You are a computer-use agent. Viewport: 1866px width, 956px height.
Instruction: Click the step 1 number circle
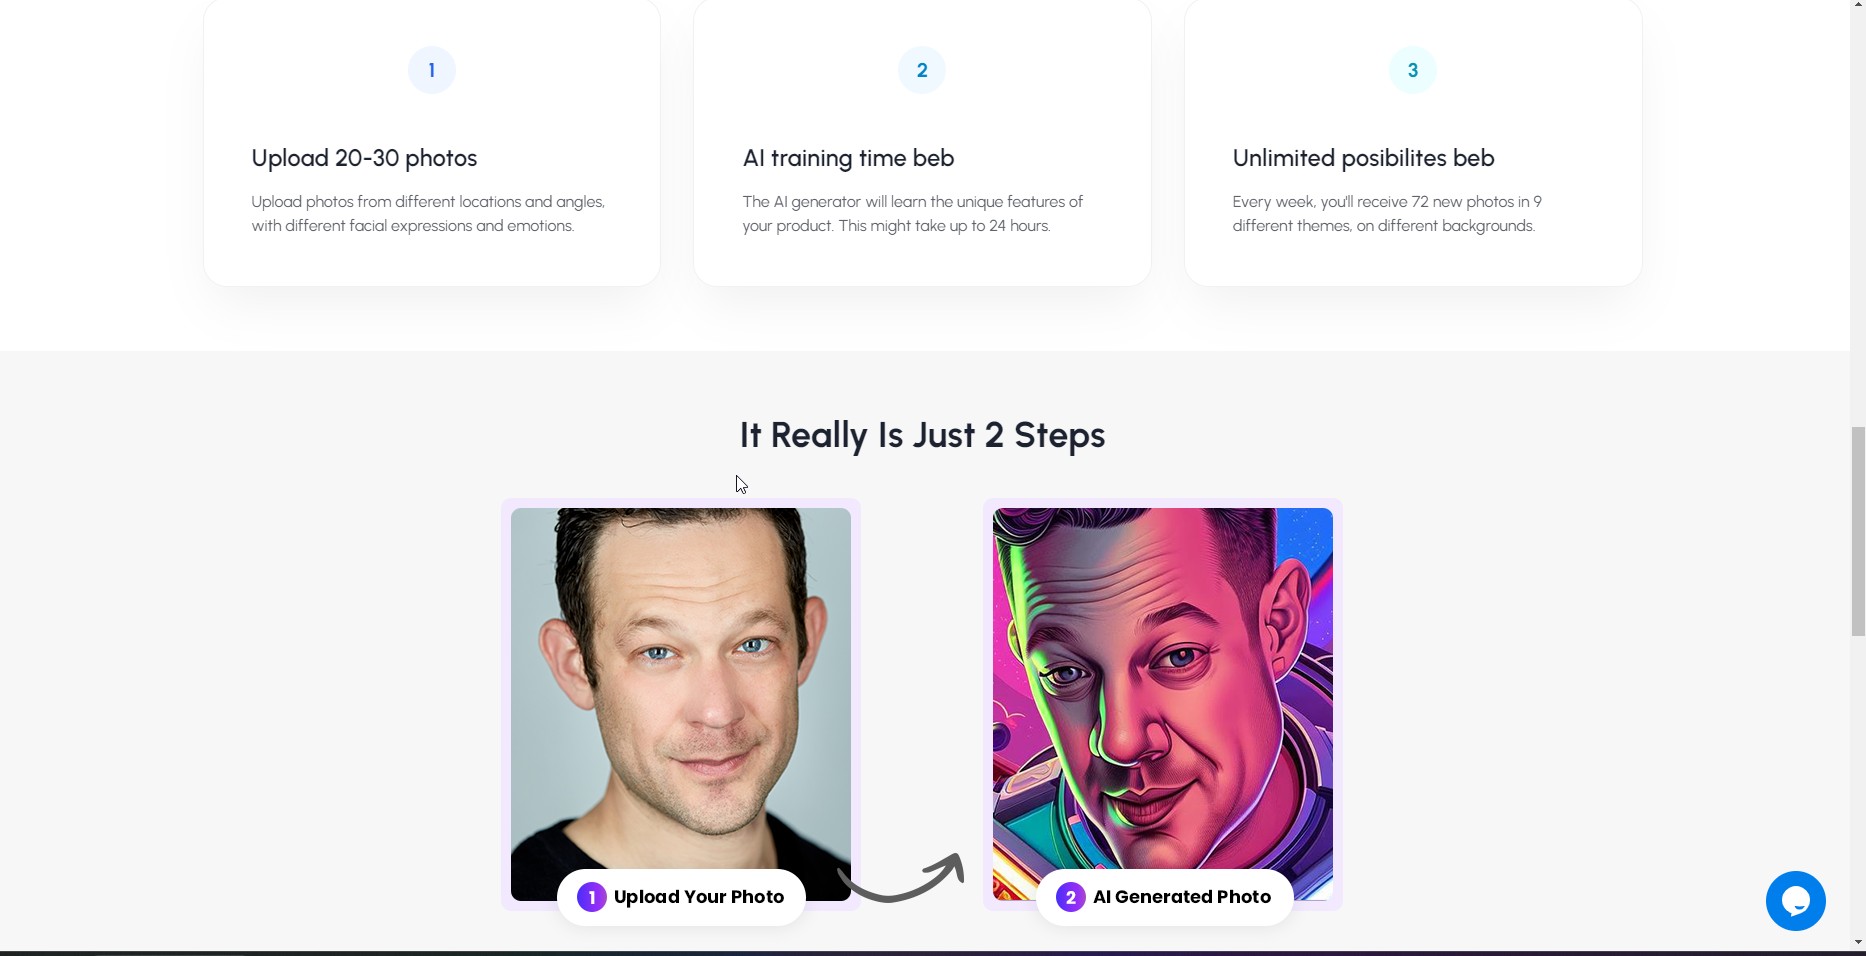pyautogui.click(x=432, y=70)
